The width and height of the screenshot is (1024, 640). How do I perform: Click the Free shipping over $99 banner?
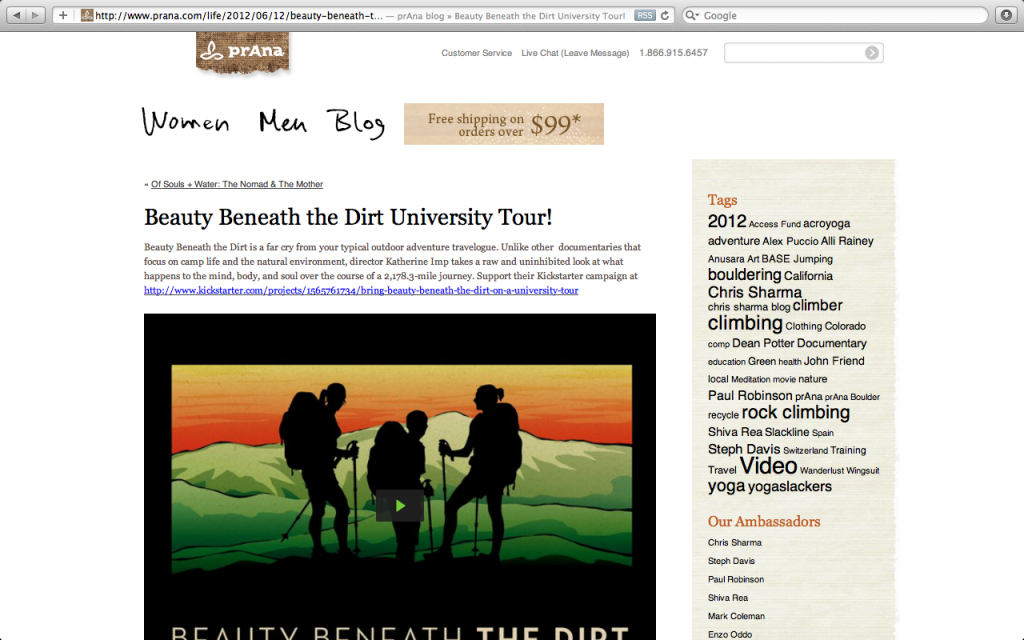click(x=504, y=123)
